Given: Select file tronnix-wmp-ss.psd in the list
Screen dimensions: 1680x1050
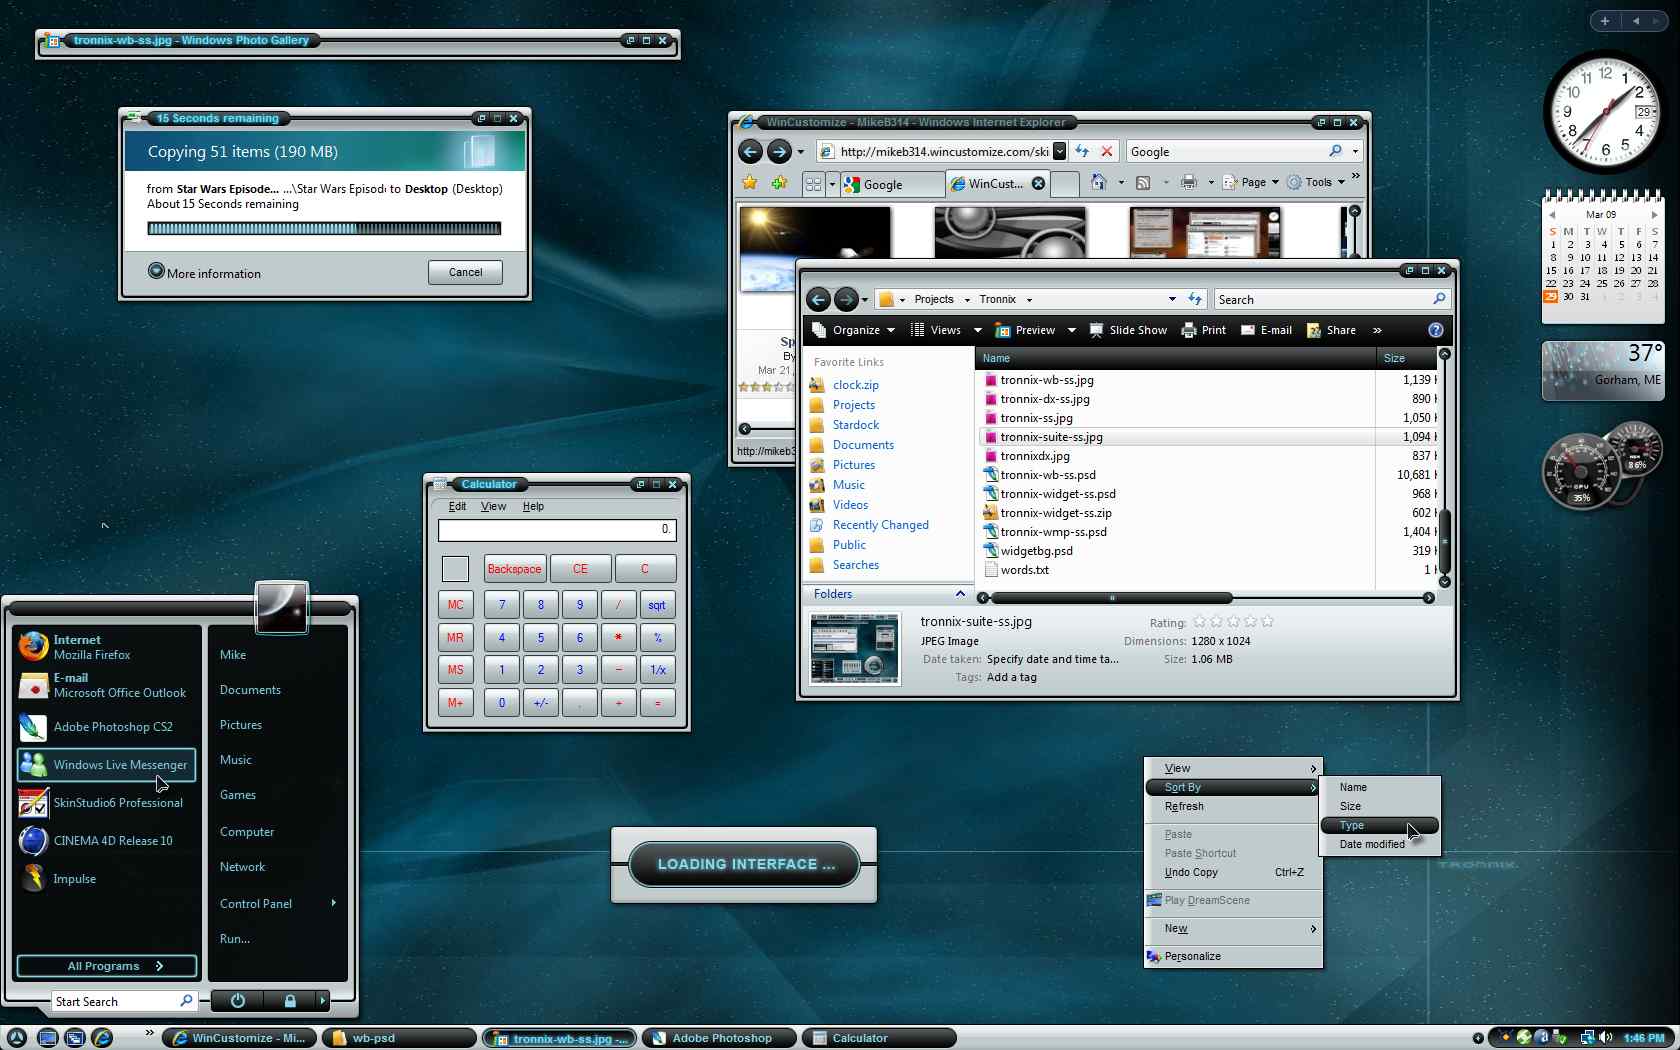Looking at the screenshot, I should (x=1053, y=532).
